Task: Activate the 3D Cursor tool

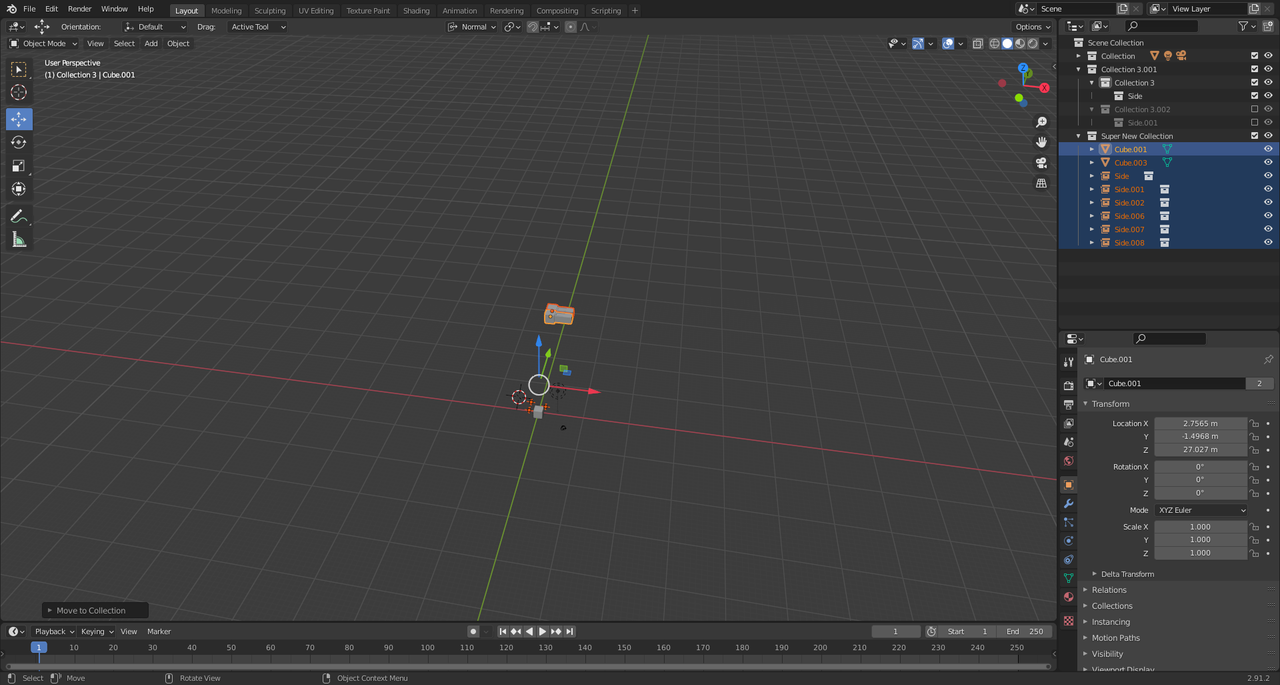Action: click(x=19, y=92)
